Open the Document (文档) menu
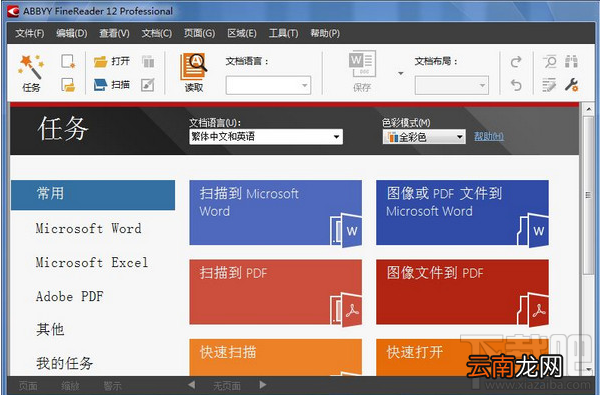The width and height of the screenshot is (600, 395). 157,33
